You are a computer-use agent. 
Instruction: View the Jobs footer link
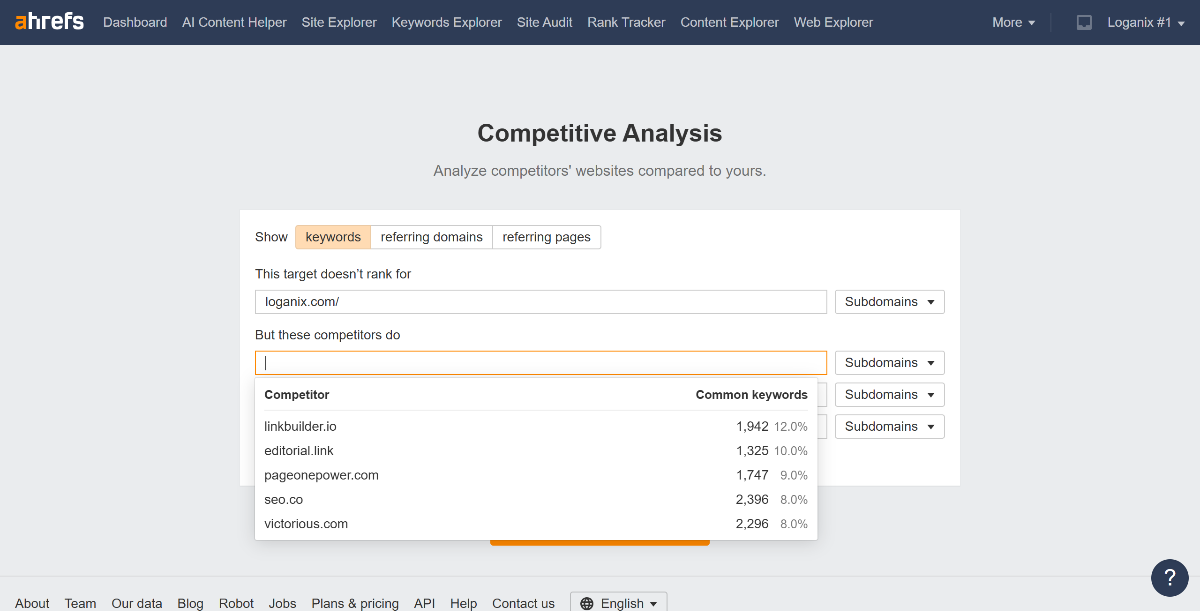283,603
